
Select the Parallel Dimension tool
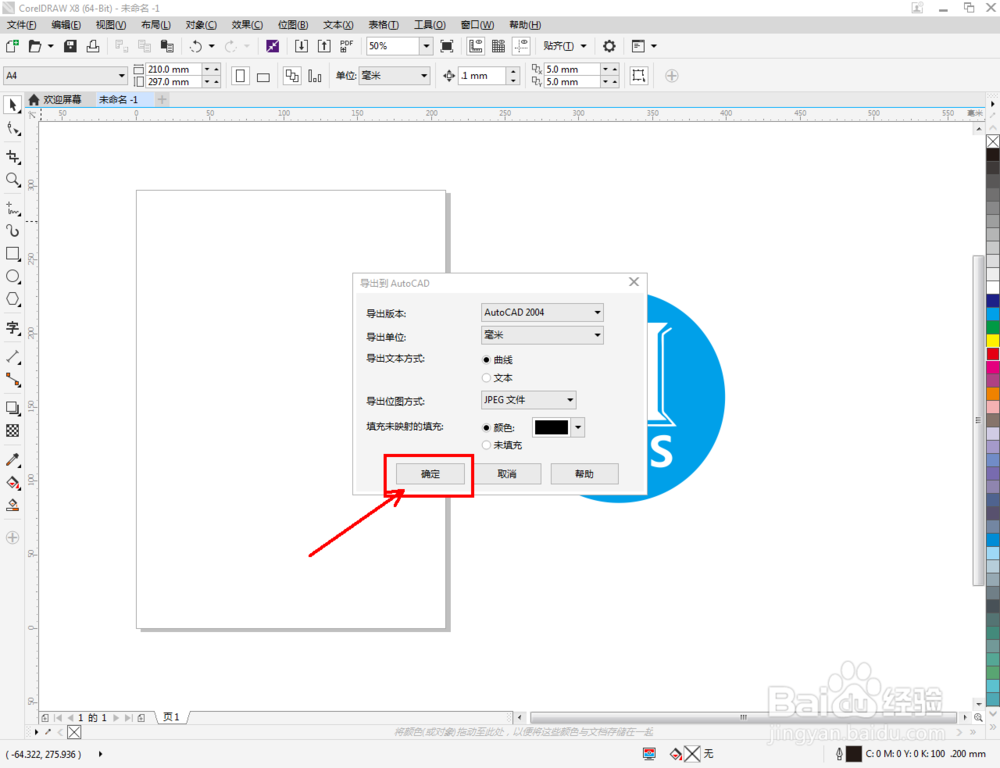(13, 357)
